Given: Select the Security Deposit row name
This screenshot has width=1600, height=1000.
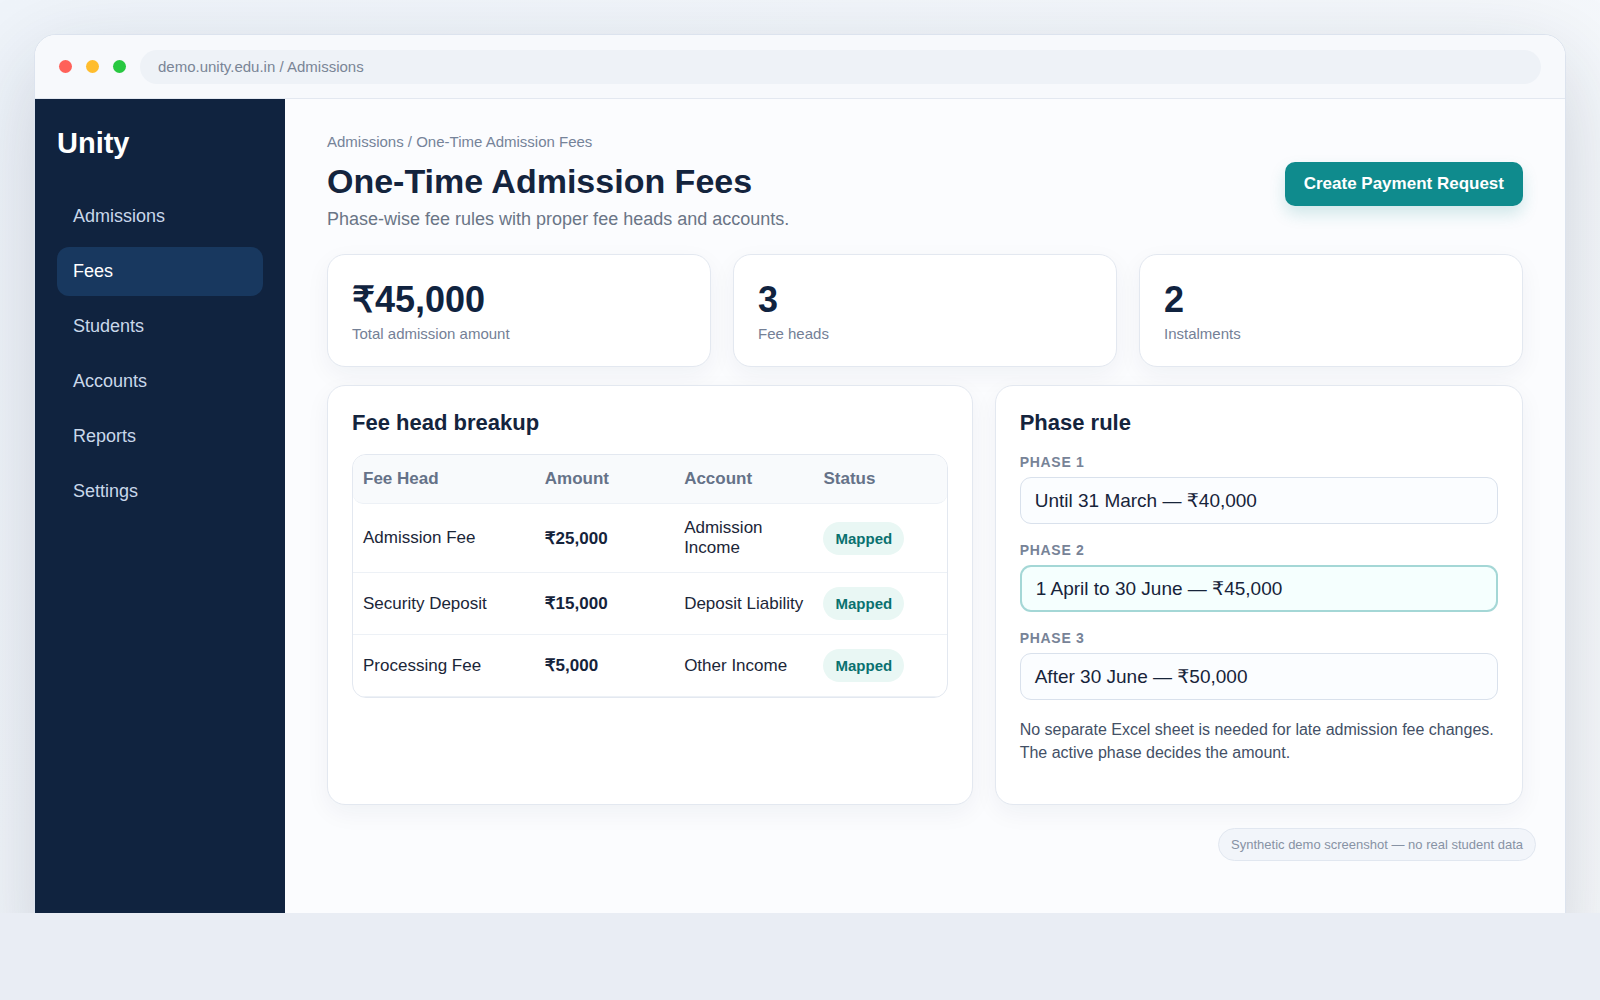Looking at the screenshot, I should pyautogui.click(x=425, y=604).
